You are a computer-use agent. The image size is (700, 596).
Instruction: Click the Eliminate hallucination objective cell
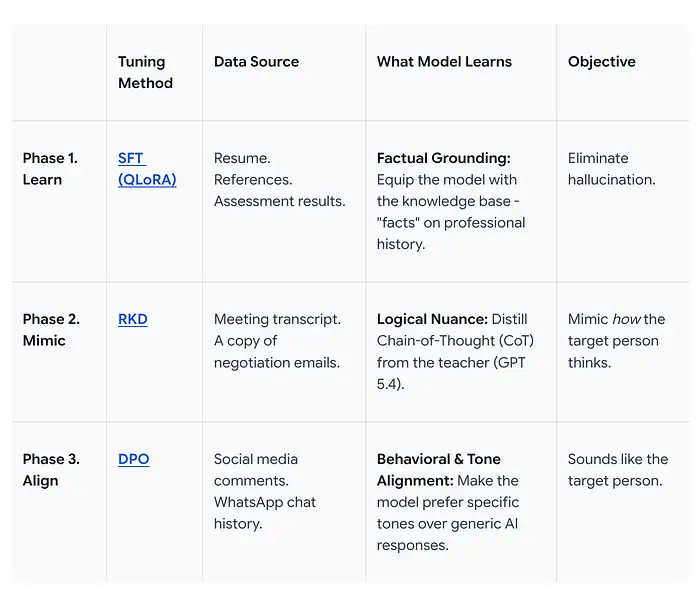pos(612,169)
